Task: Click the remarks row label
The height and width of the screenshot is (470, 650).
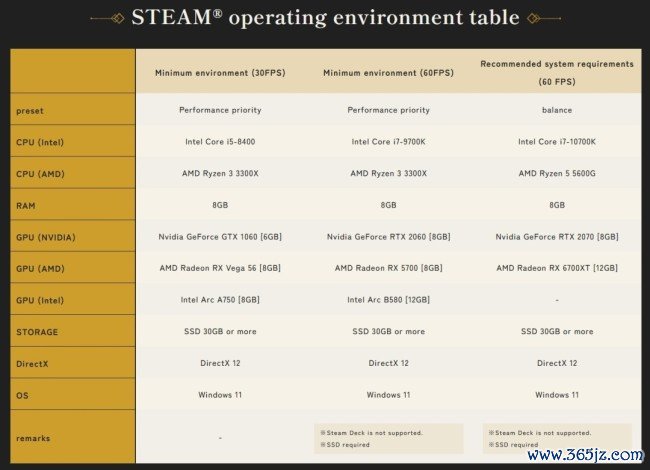Action: coord(33,438)
